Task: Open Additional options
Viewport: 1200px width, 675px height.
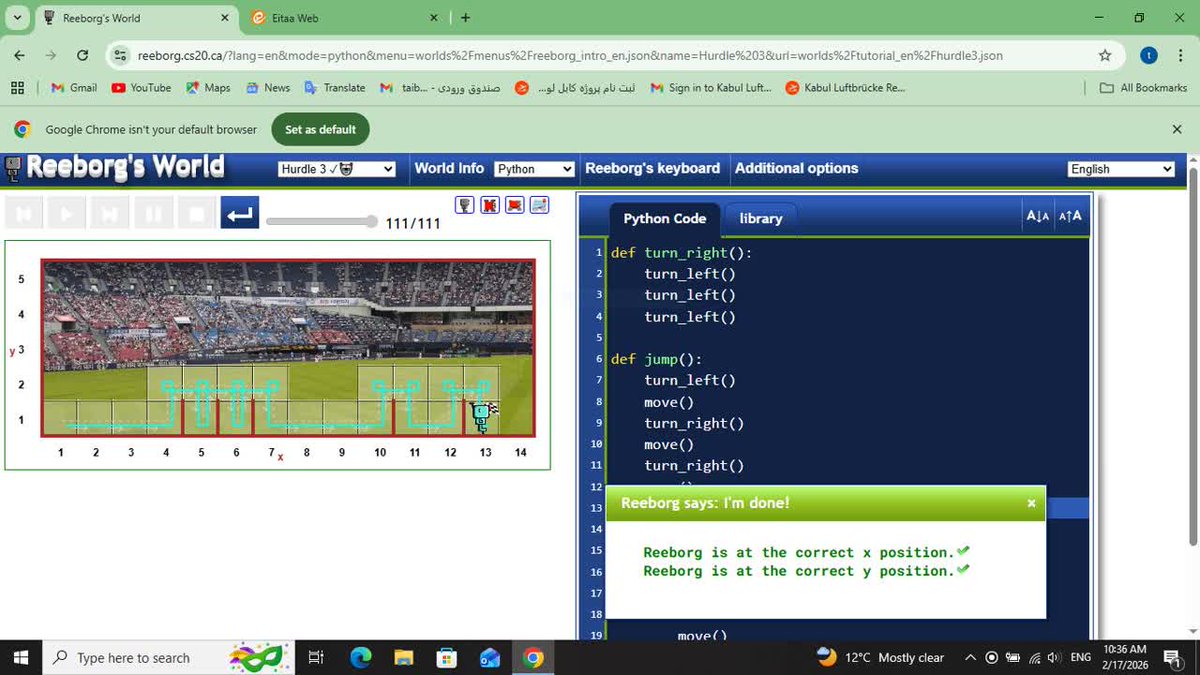Action: tap(797, 168)
